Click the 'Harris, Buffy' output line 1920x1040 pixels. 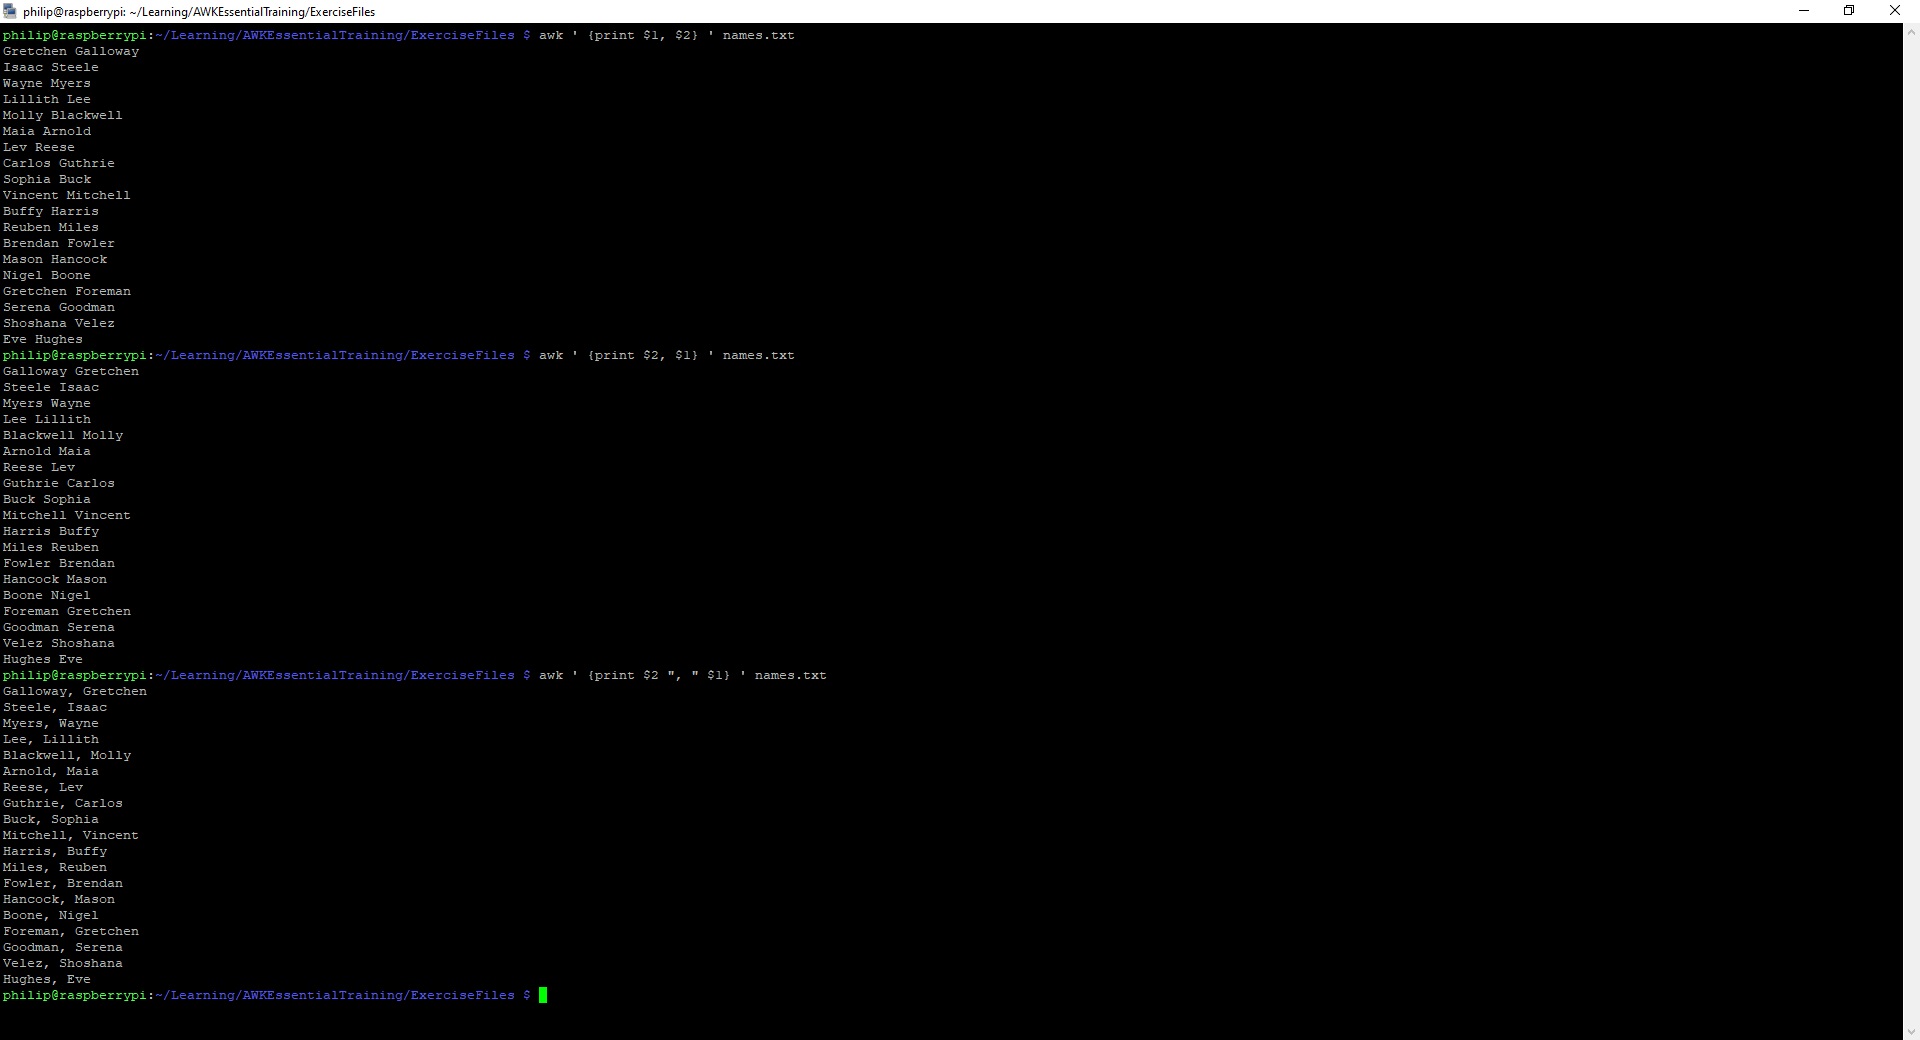tap(55, 851)
